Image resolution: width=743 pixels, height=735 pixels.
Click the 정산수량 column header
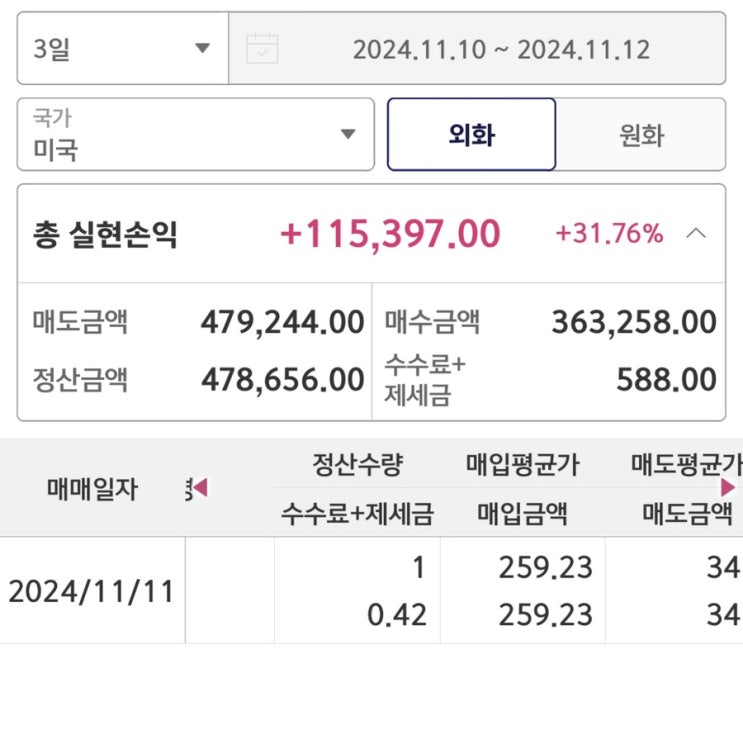click(357, 464)
